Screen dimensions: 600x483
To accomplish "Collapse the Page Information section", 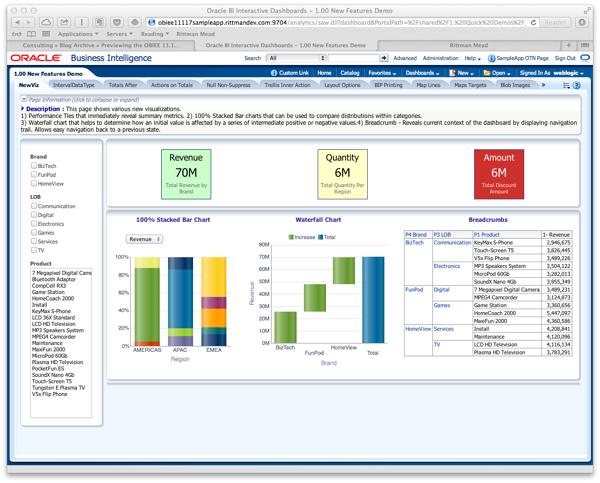I will click(x=24, y=100).
